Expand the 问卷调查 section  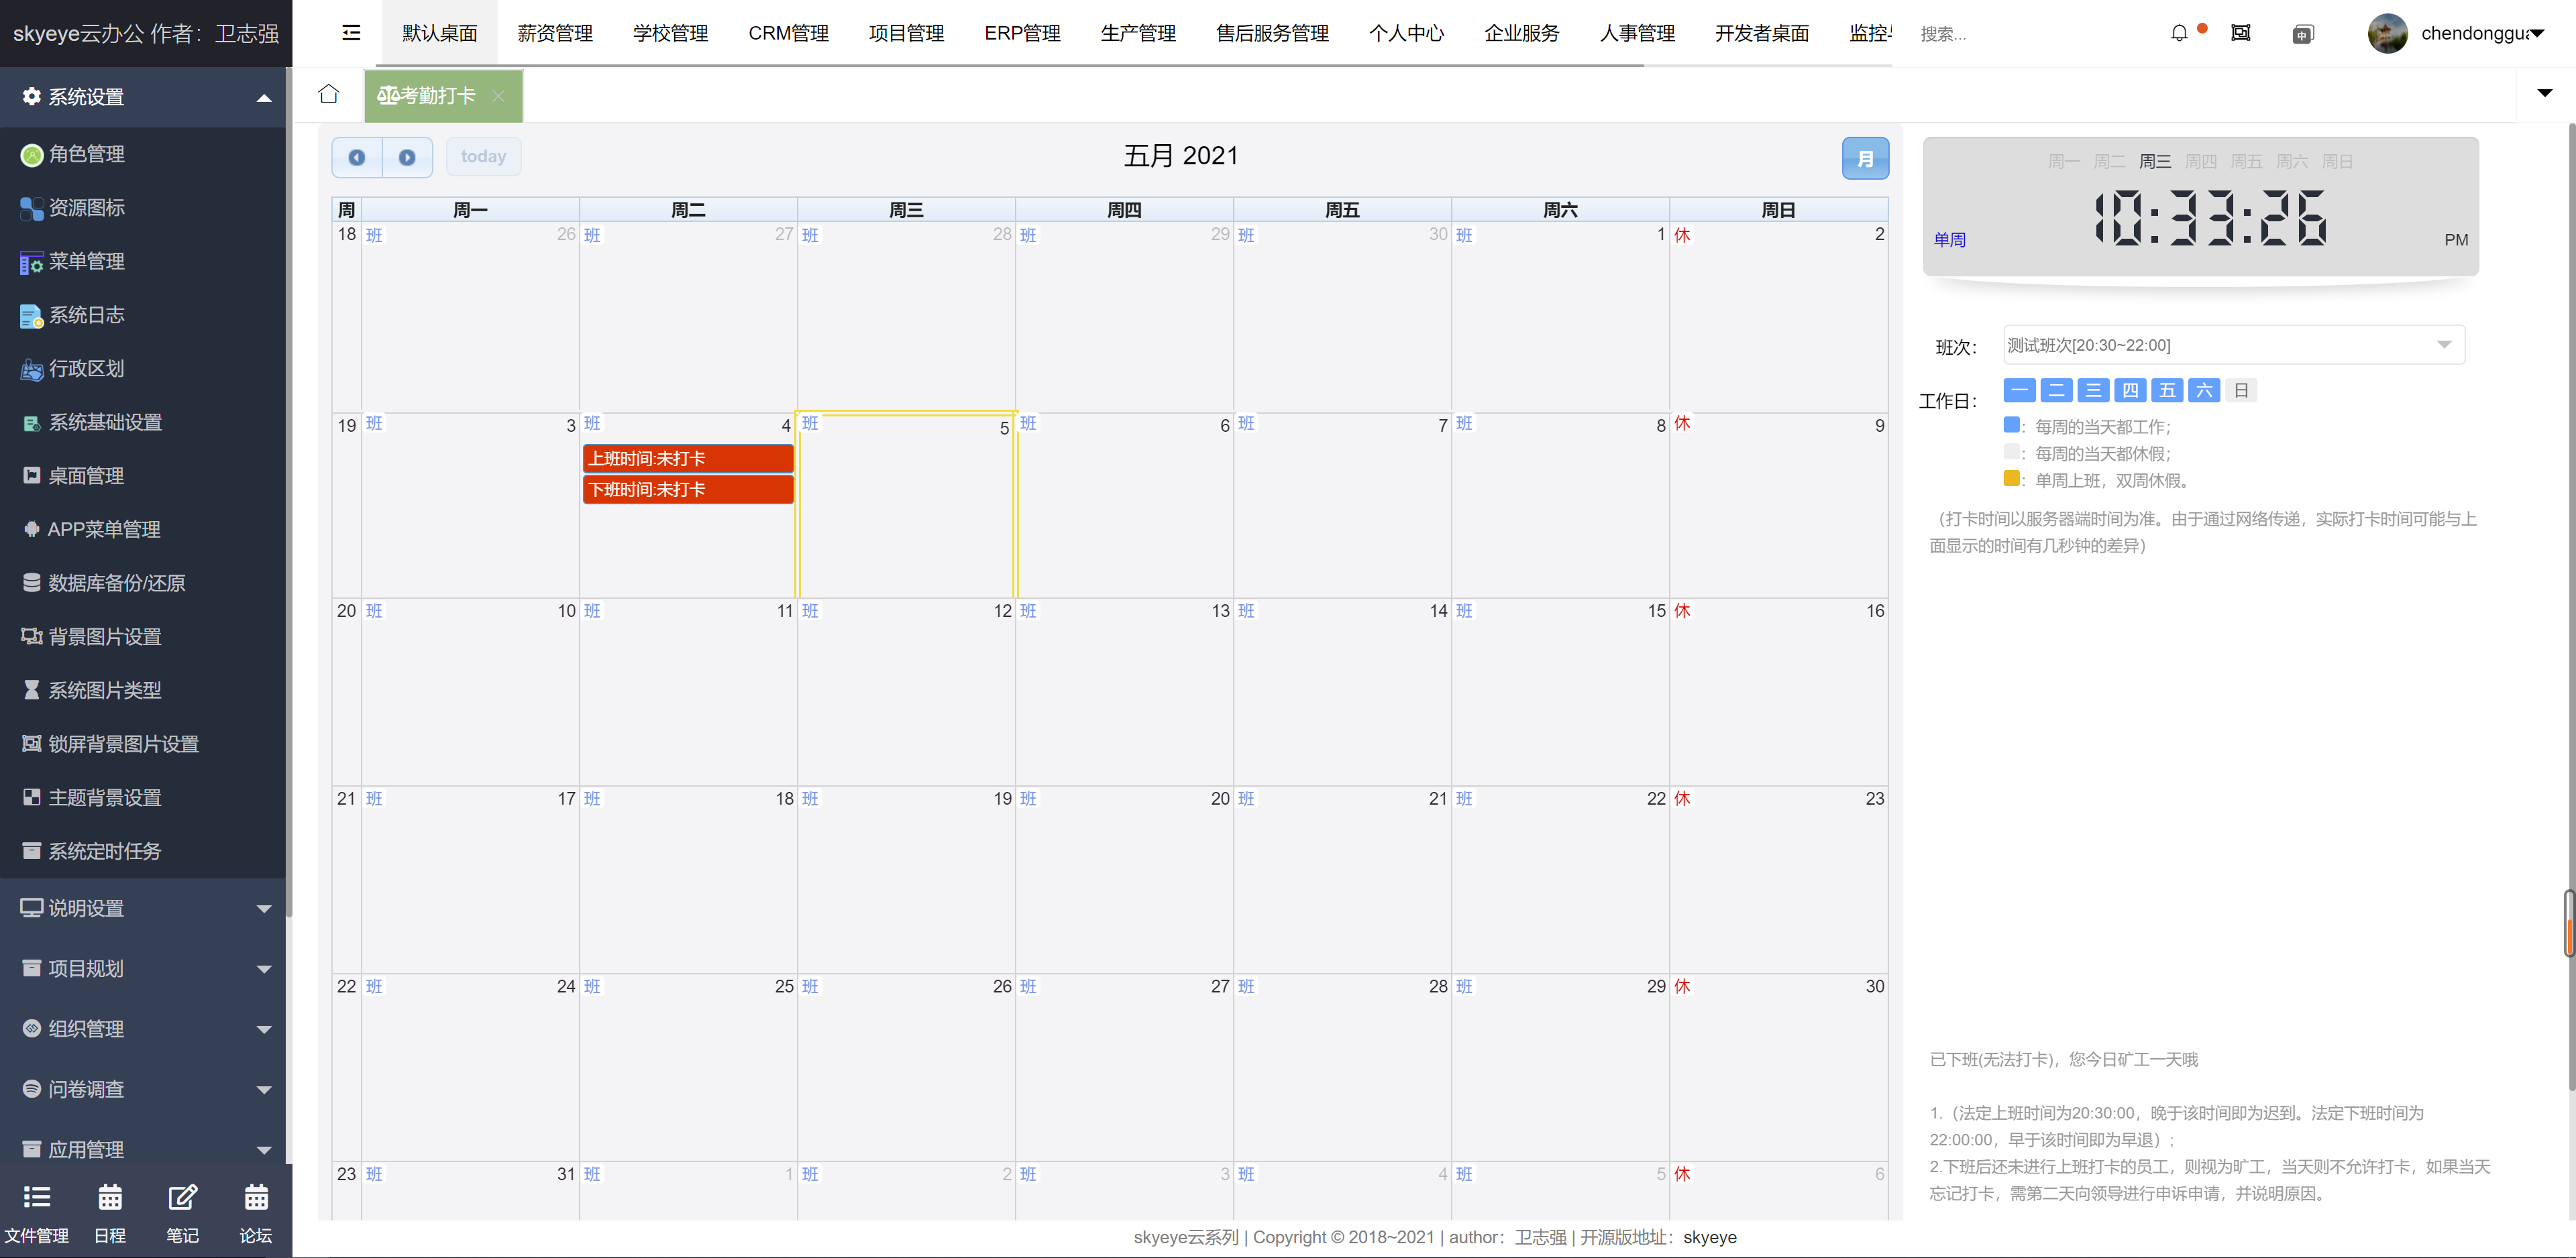(x=143, y=1089)
